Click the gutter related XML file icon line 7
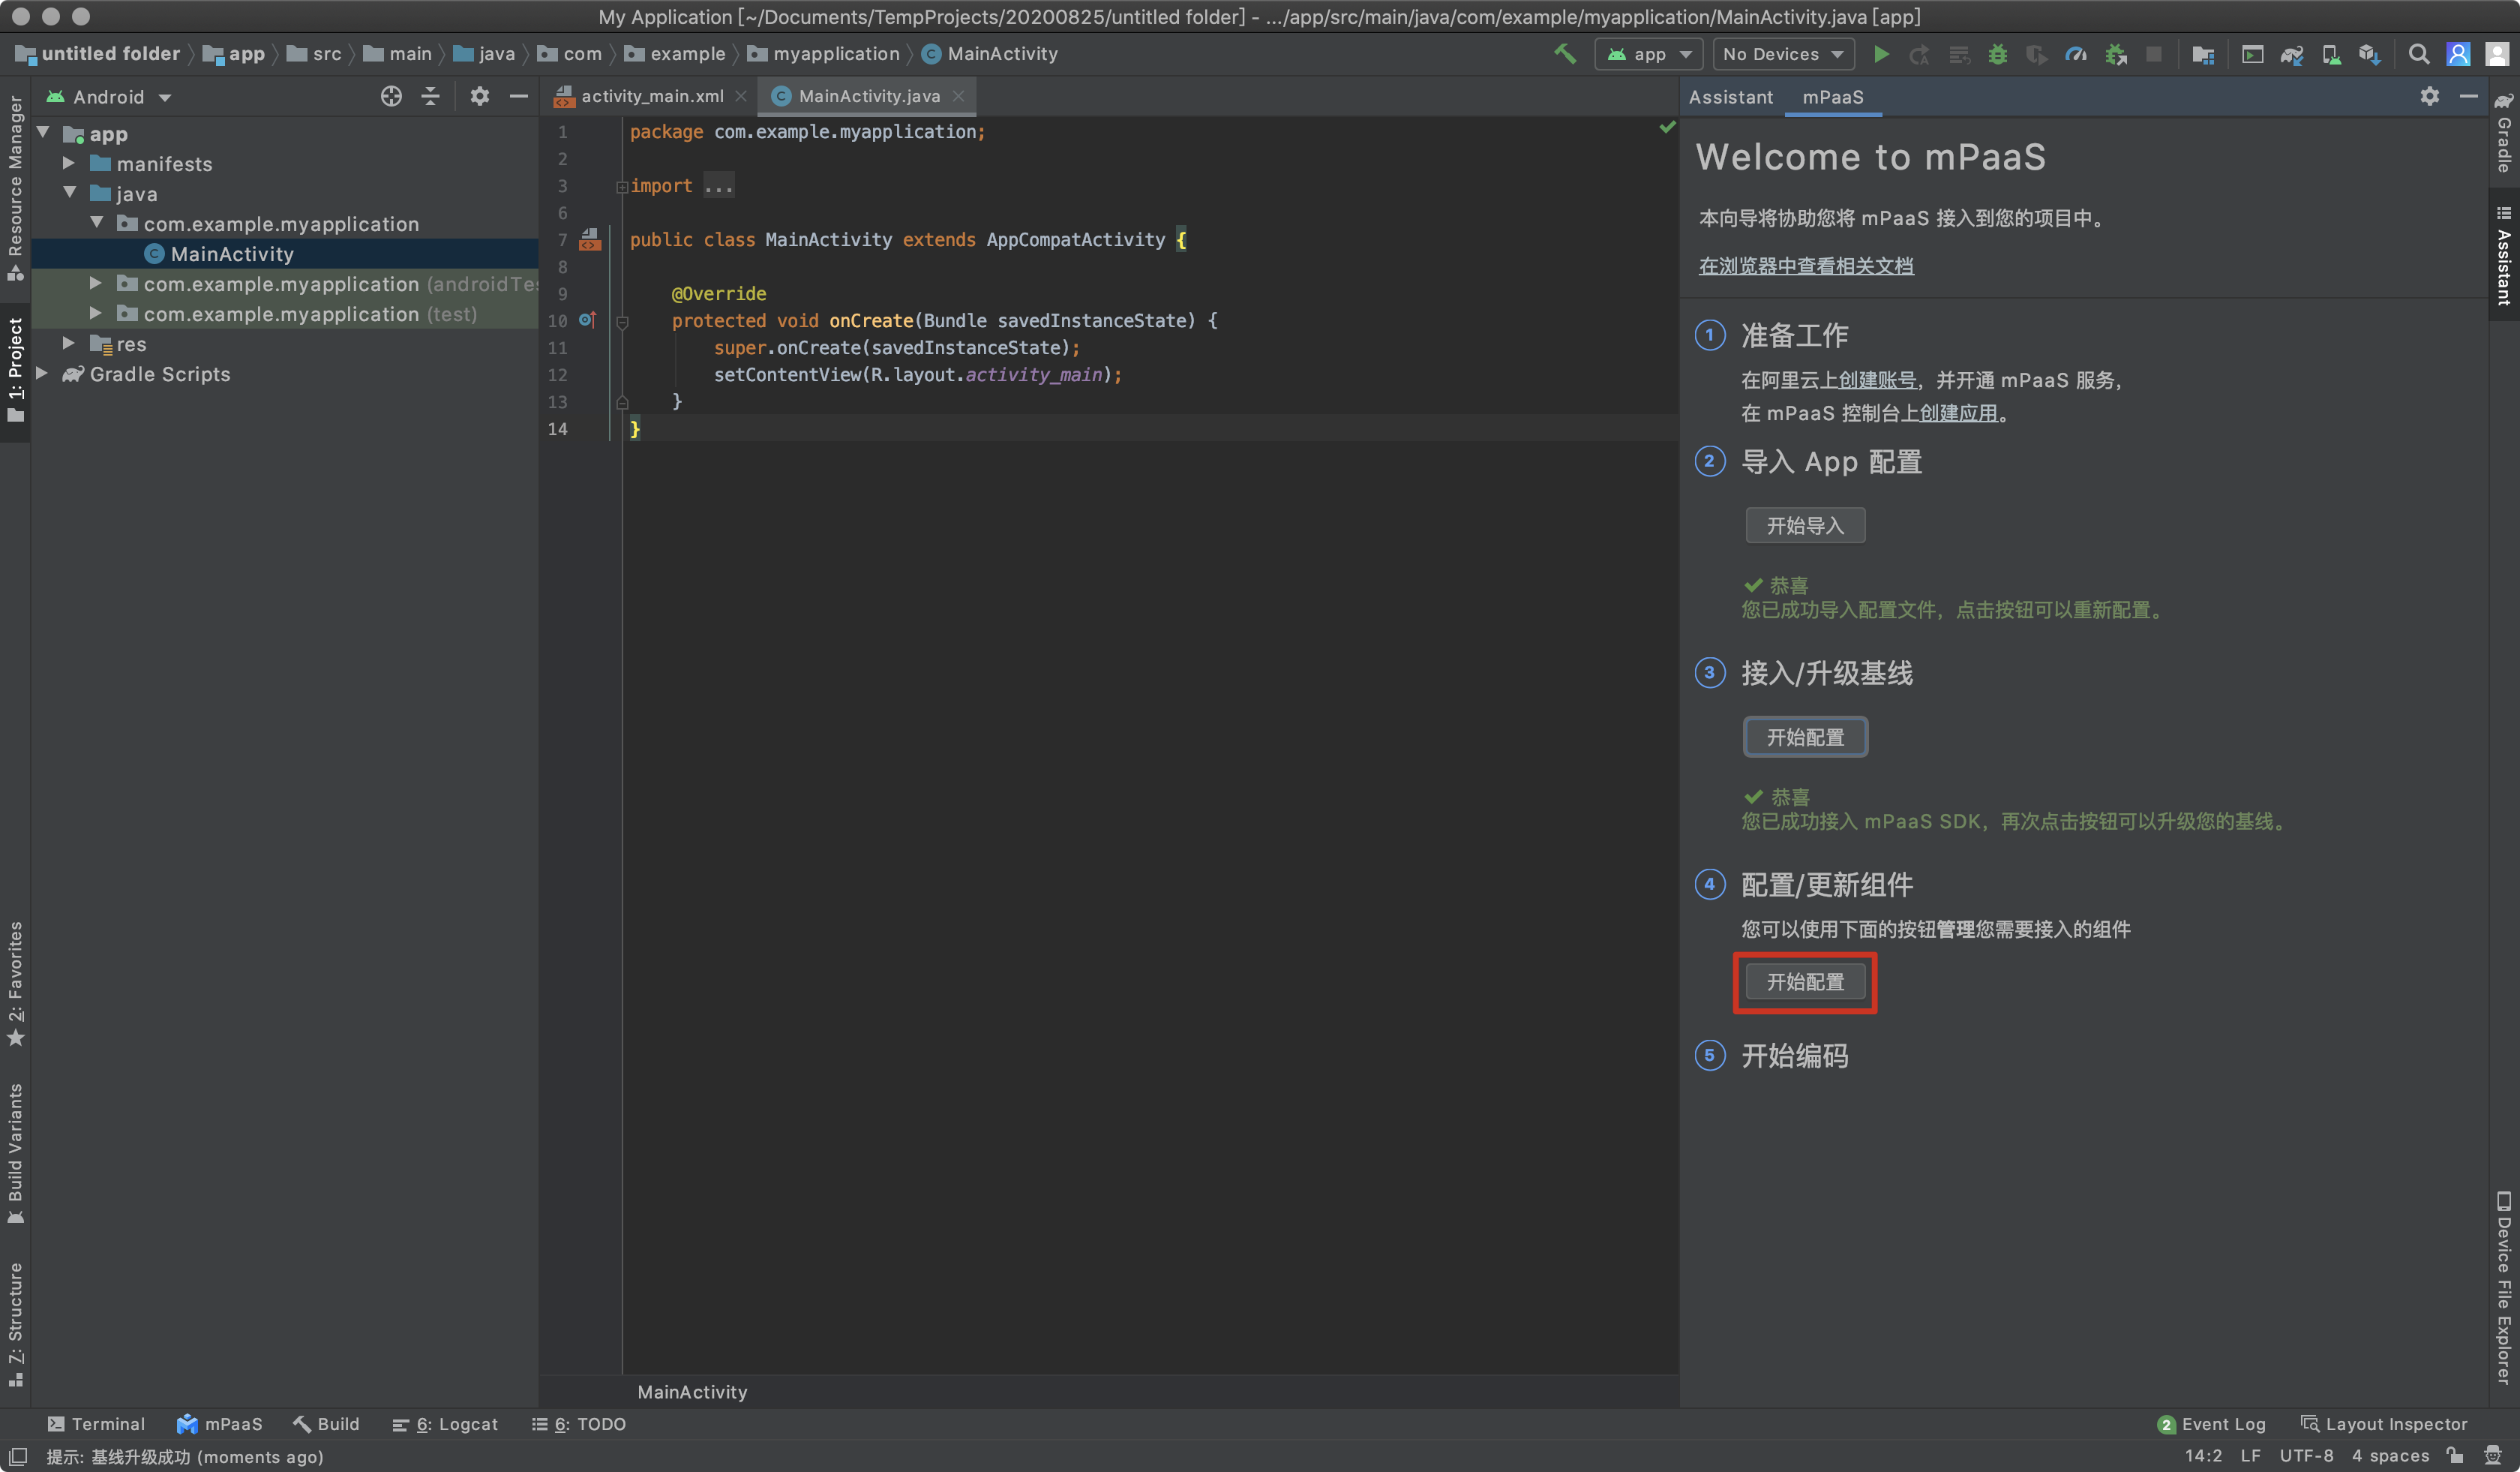 (x=590, y=239)
